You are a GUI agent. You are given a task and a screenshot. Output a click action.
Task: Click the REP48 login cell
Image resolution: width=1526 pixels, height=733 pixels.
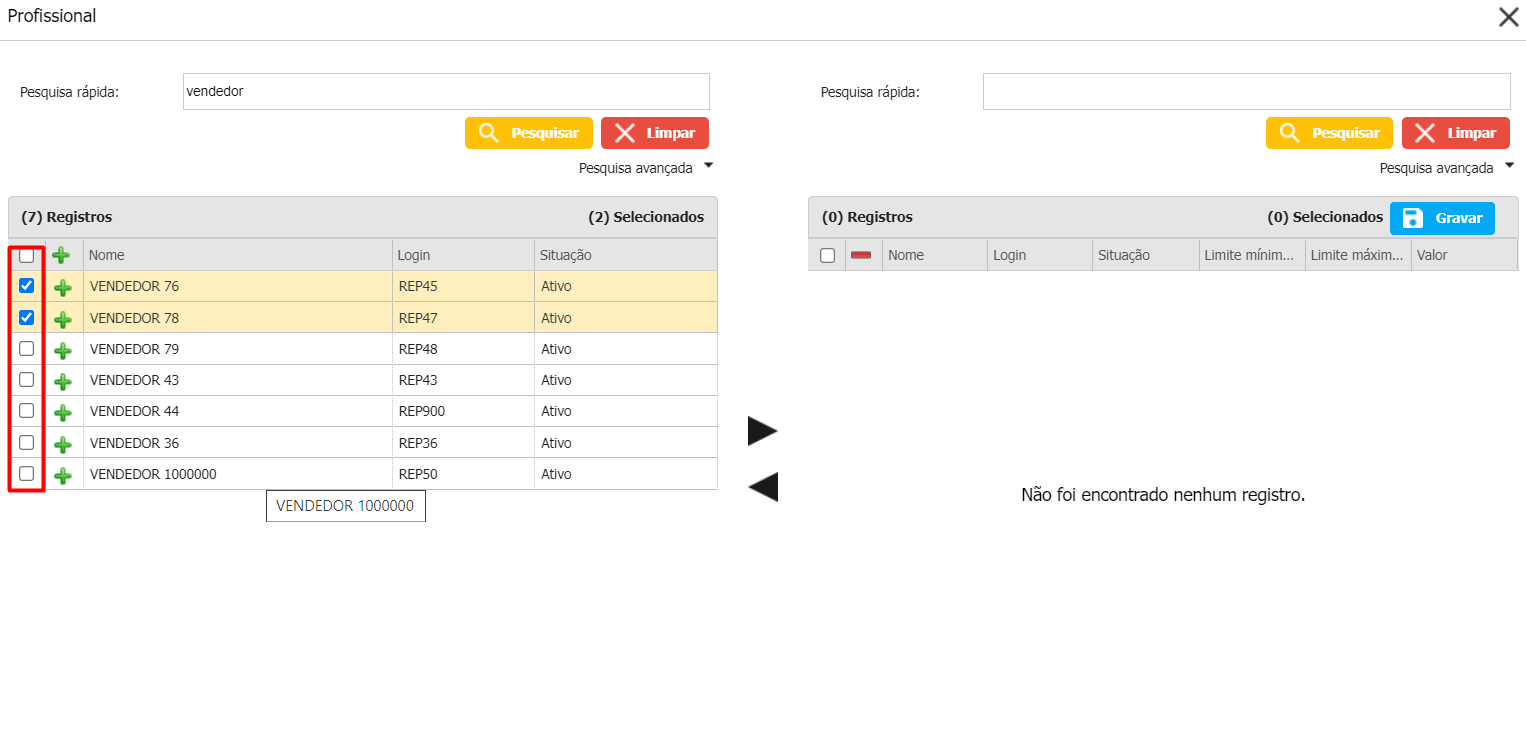(463, 349)
